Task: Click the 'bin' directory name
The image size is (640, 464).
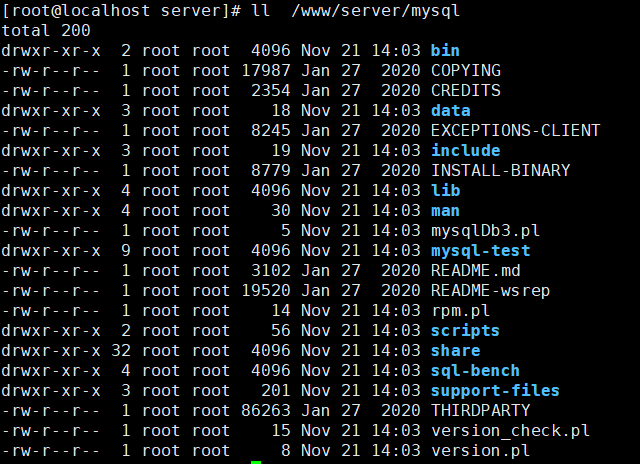Action: (x=445, y=51)
